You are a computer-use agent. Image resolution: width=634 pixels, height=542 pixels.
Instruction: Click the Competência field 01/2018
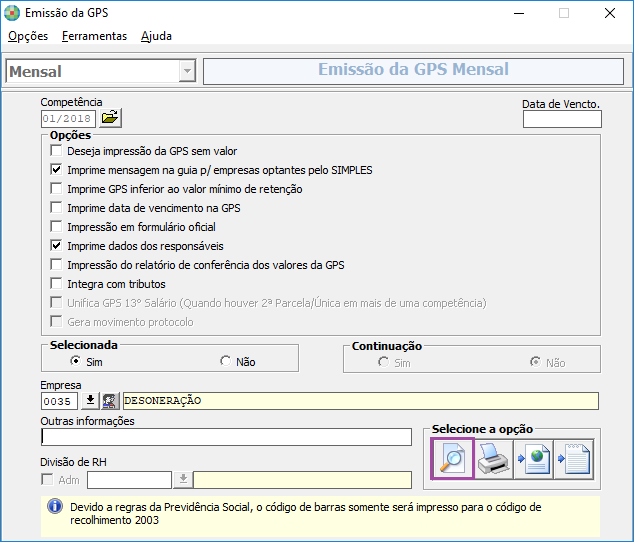(68, 119)
